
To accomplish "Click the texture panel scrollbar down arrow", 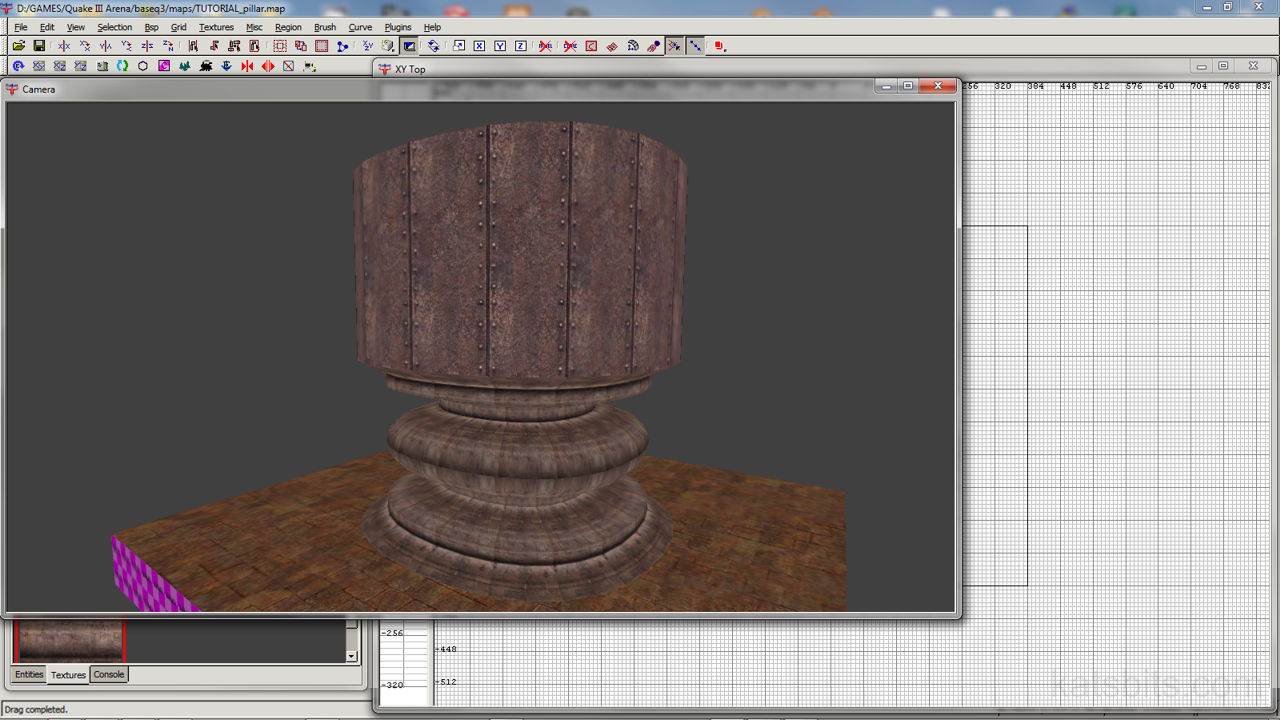I will coord(351,656).
